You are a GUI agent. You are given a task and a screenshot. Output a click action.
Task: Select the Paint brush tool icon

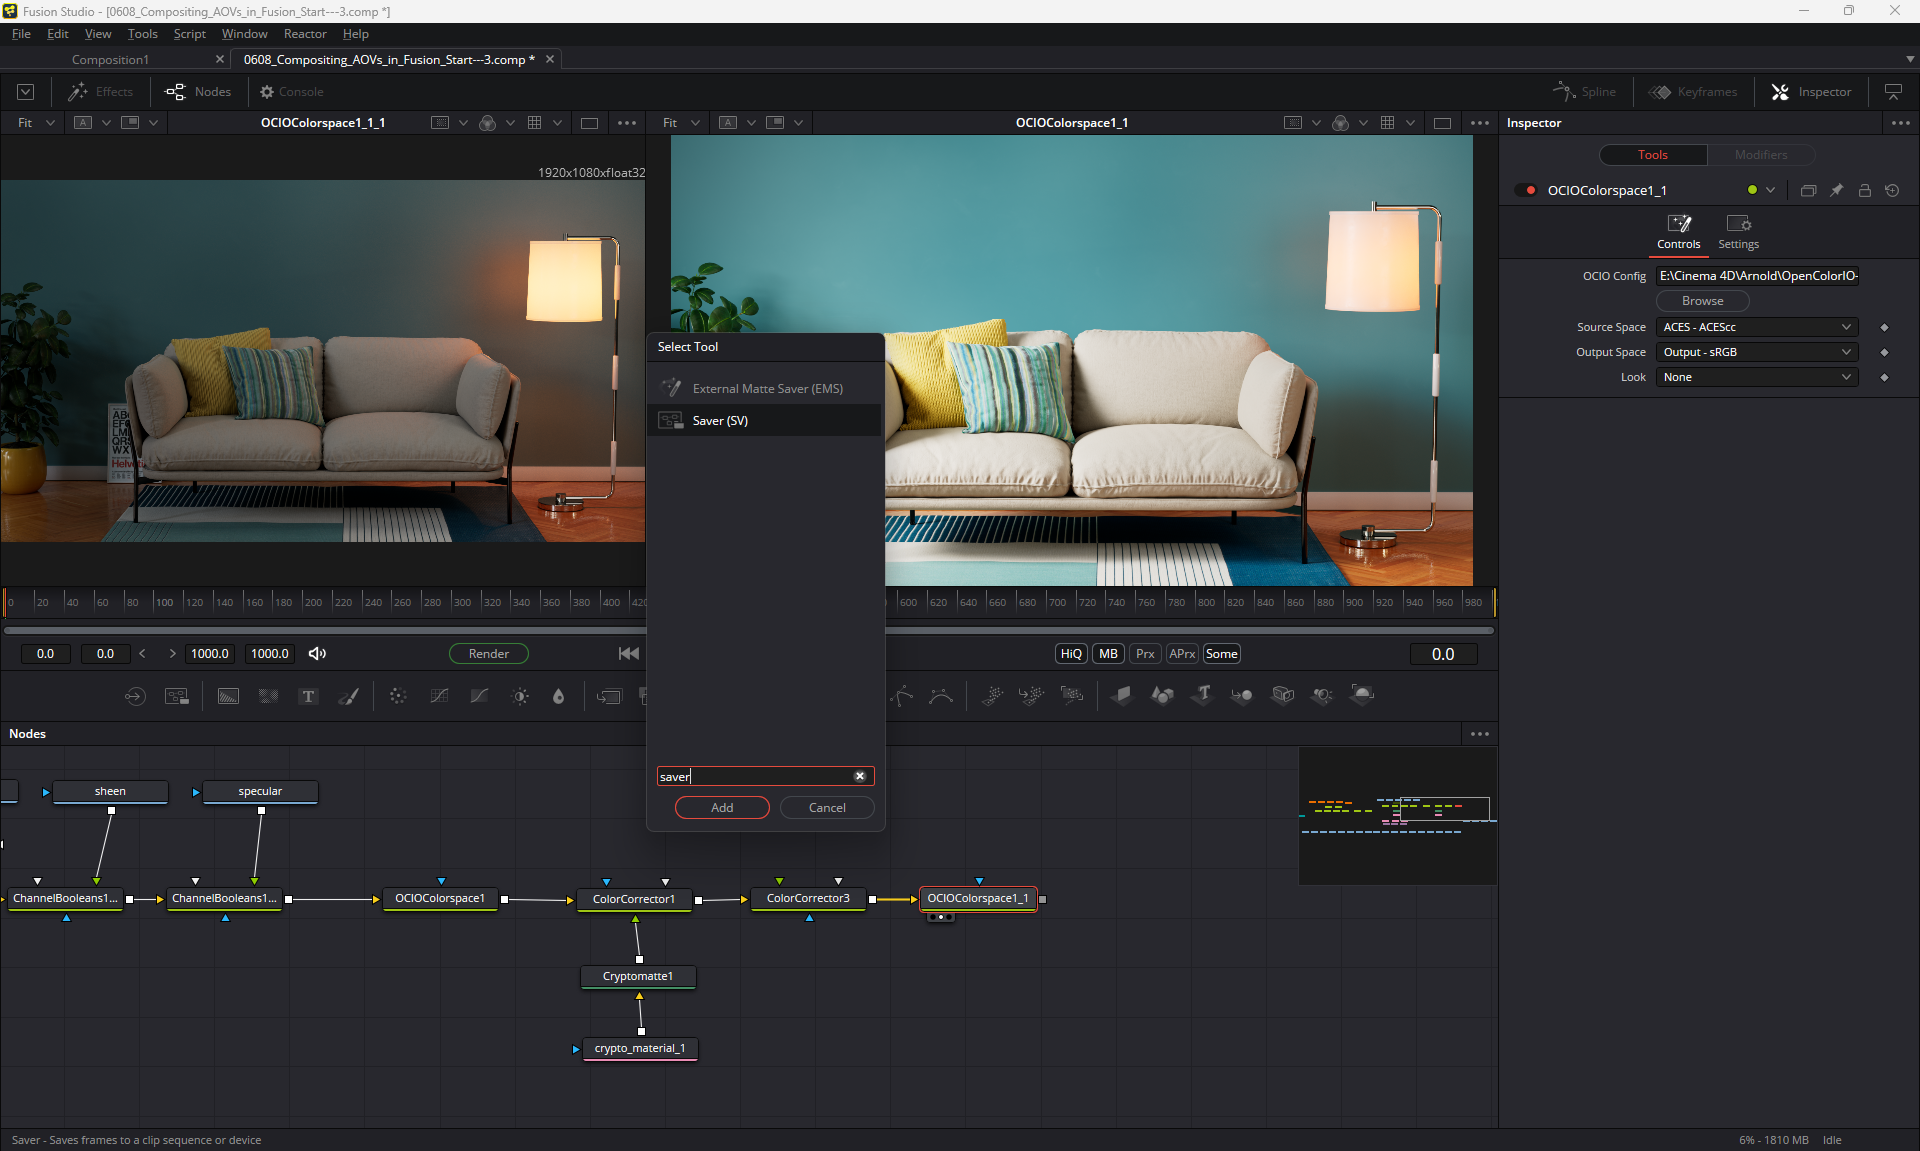pyautogui.click(x=348, y=696)
